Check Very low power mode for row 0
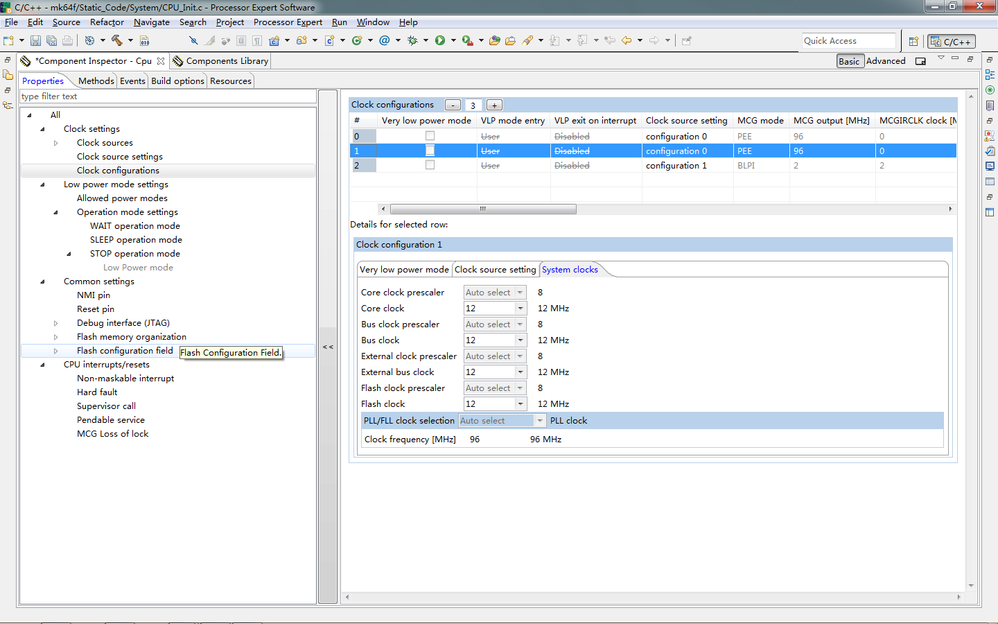Viewport: 998px width, 624px height. click(430, 136)
